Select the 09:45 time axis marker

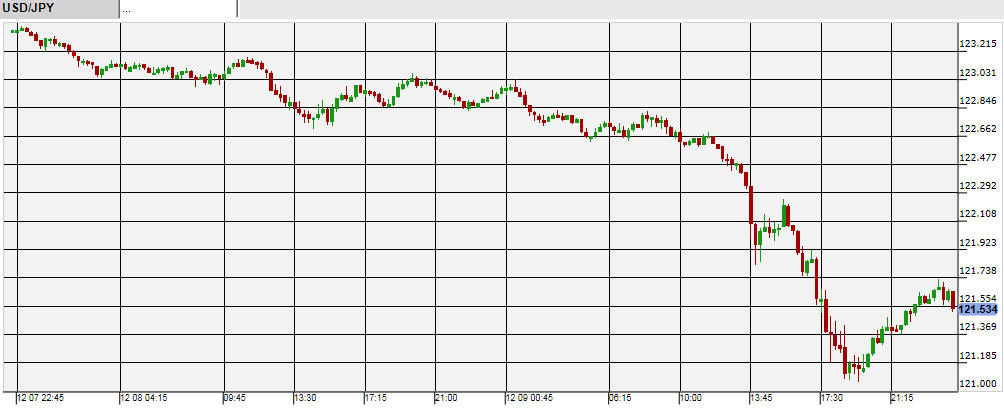point(234,398)
